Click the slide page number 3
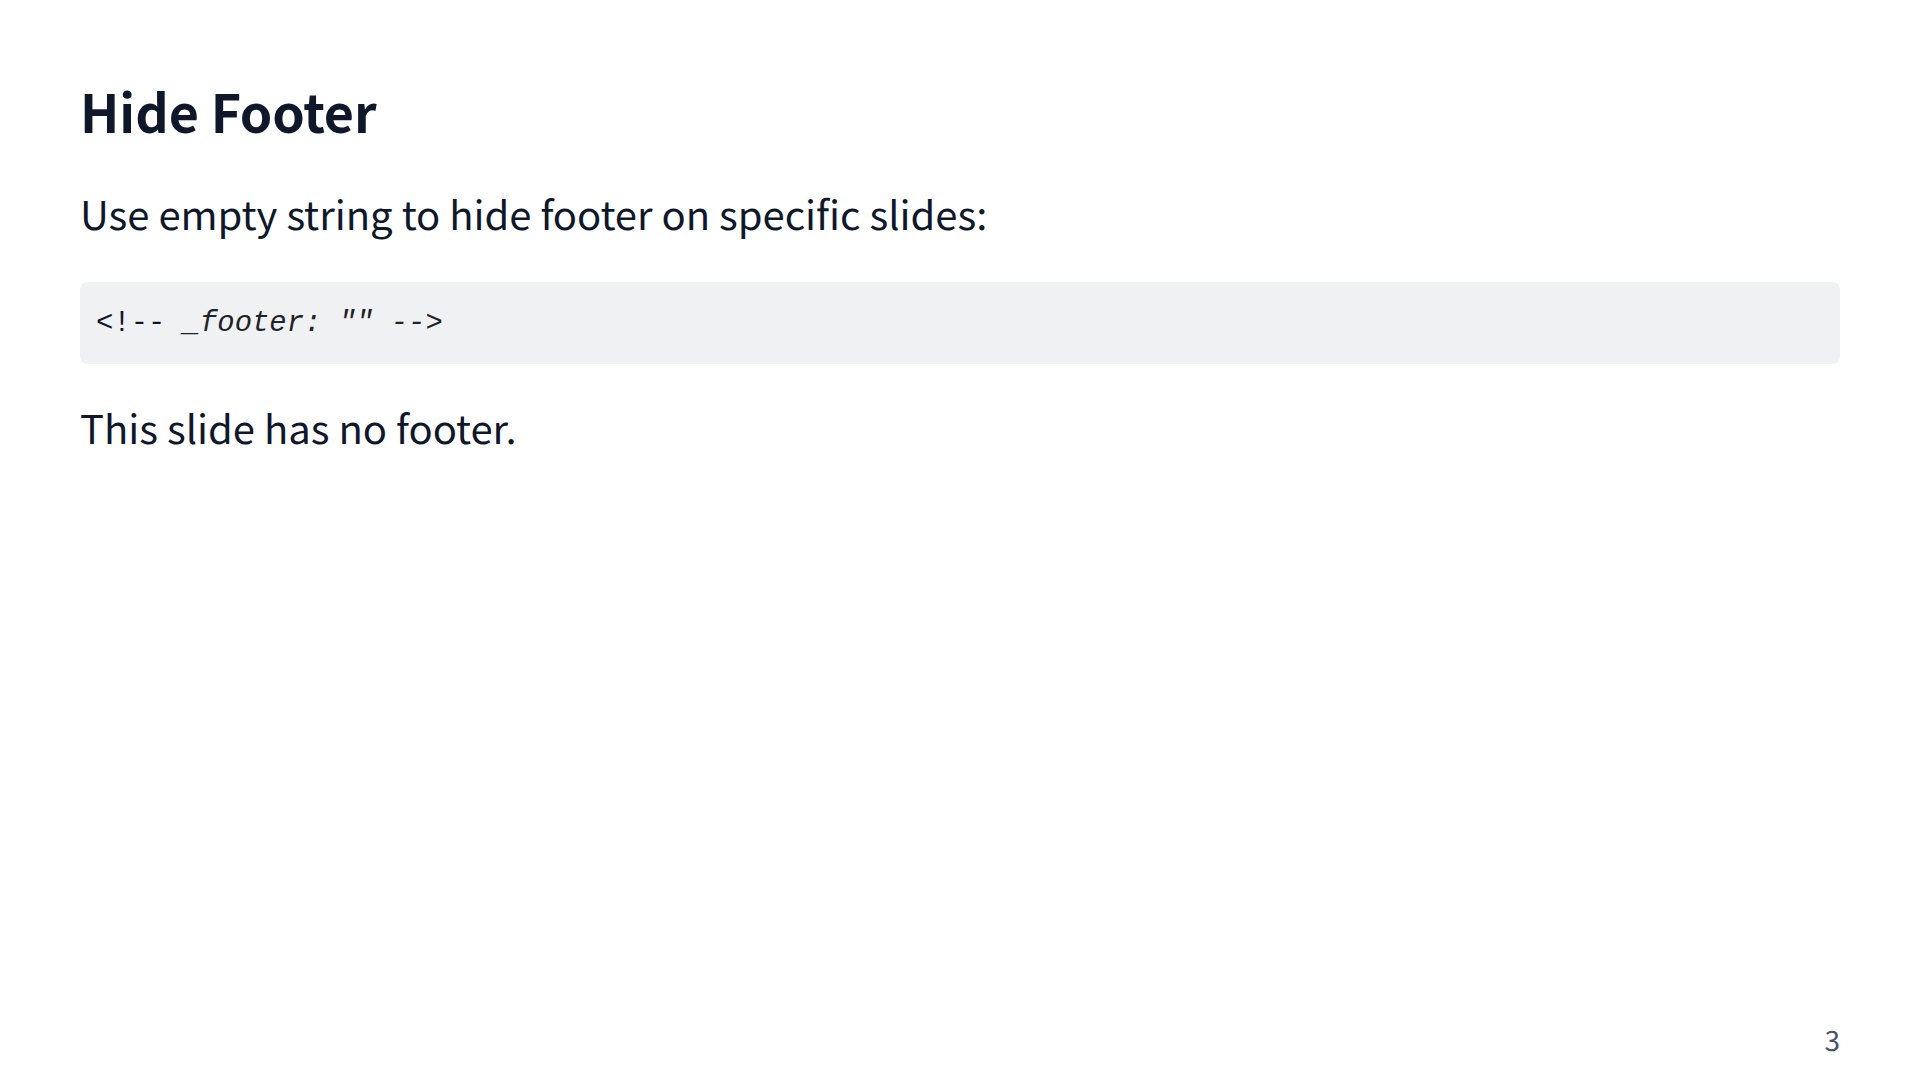This screenshot has height=1080, width=1920. 1831,1041
